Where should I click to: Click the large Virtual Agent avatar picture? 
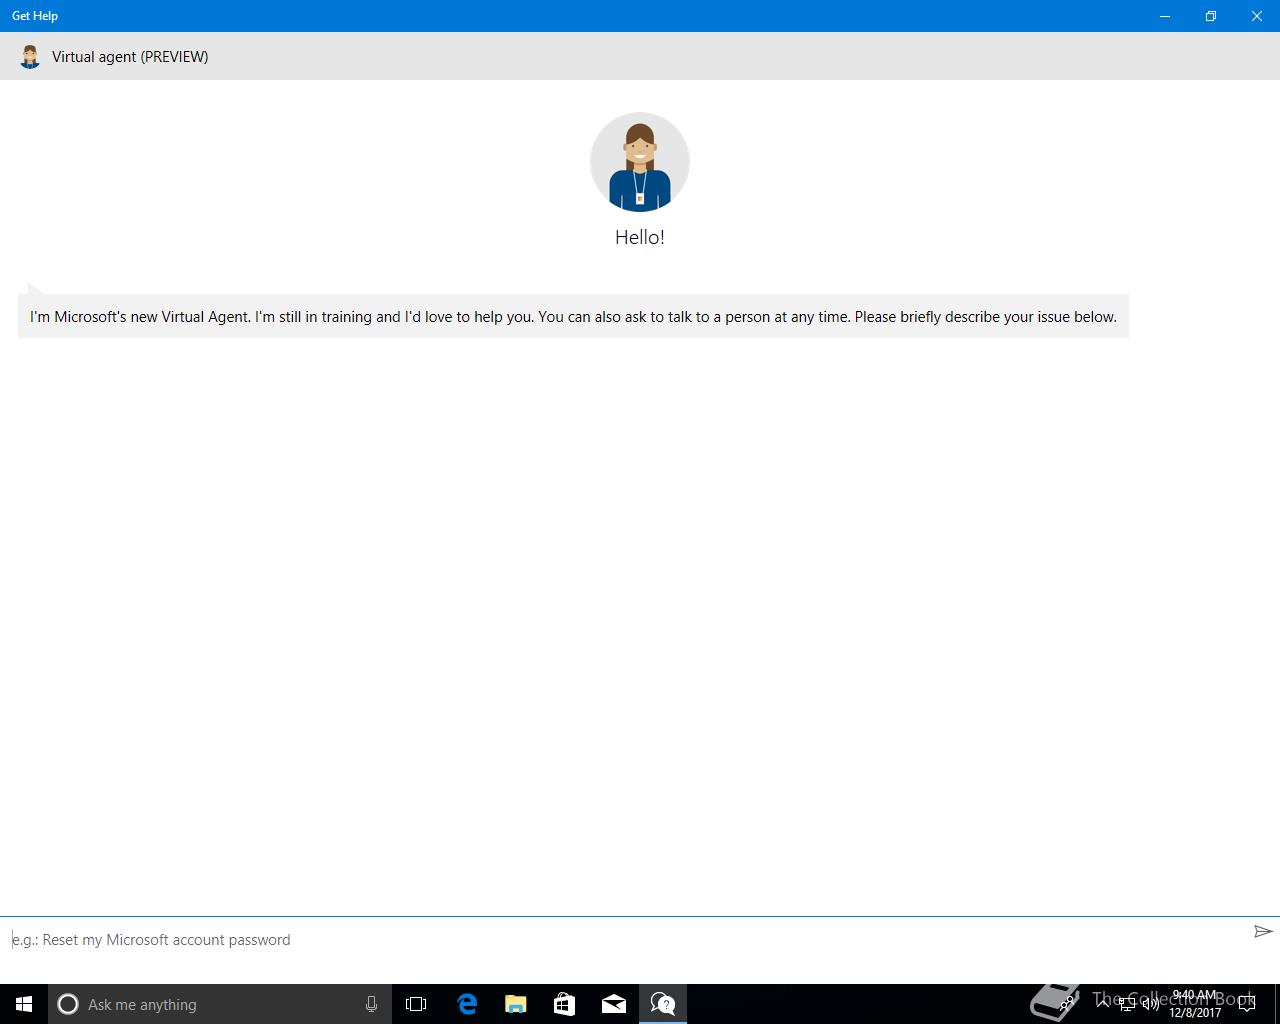coord(640,162)
